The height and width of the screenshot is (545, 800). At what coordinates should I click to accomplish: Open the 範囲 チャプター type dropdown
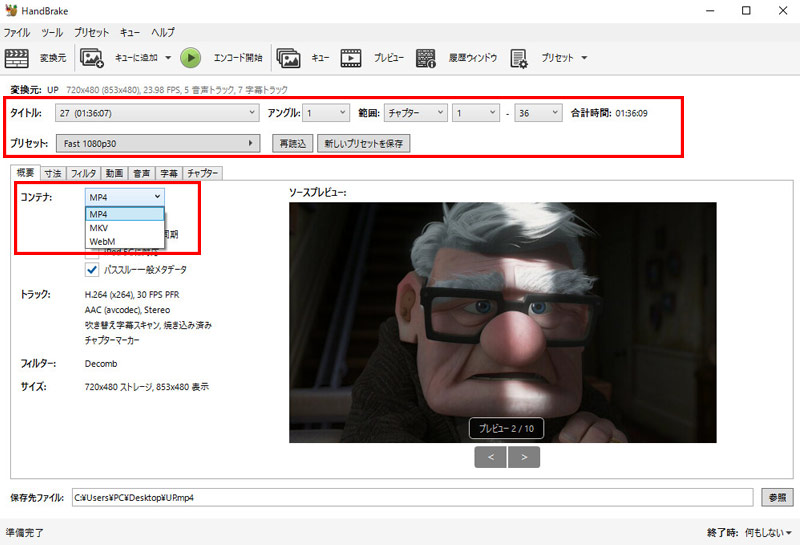[415, 113]
